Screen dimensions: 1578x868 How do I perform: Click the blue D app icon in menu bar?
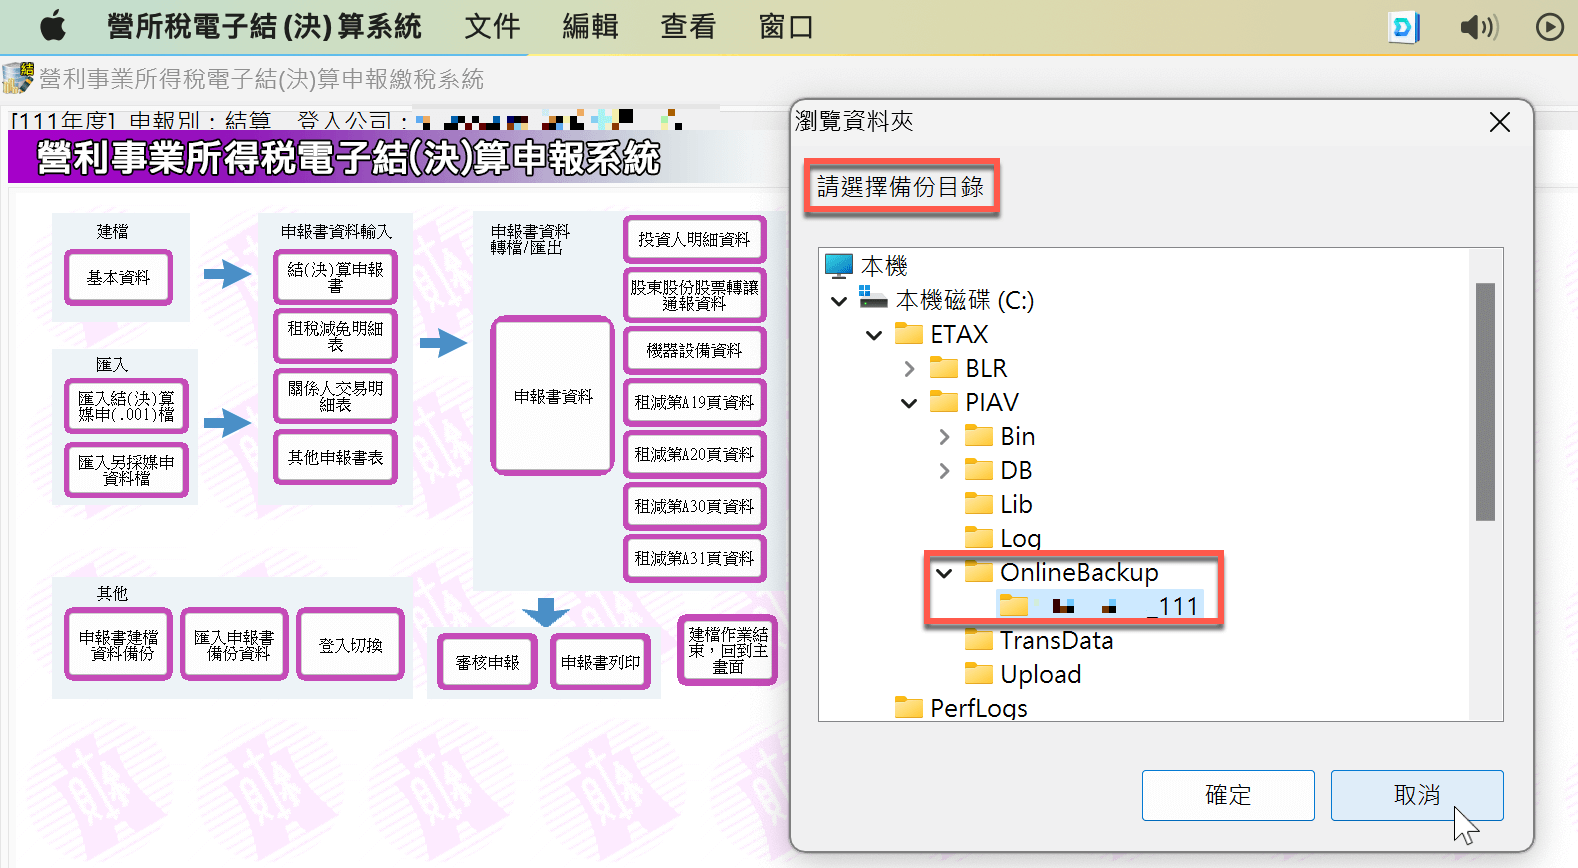pyautogui.click(x=1404, y=27)
